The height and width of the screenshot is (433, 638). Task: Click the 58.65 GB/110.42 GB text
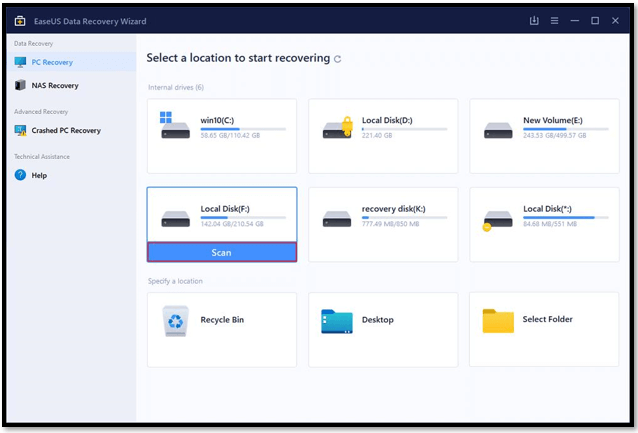point(230,135)
